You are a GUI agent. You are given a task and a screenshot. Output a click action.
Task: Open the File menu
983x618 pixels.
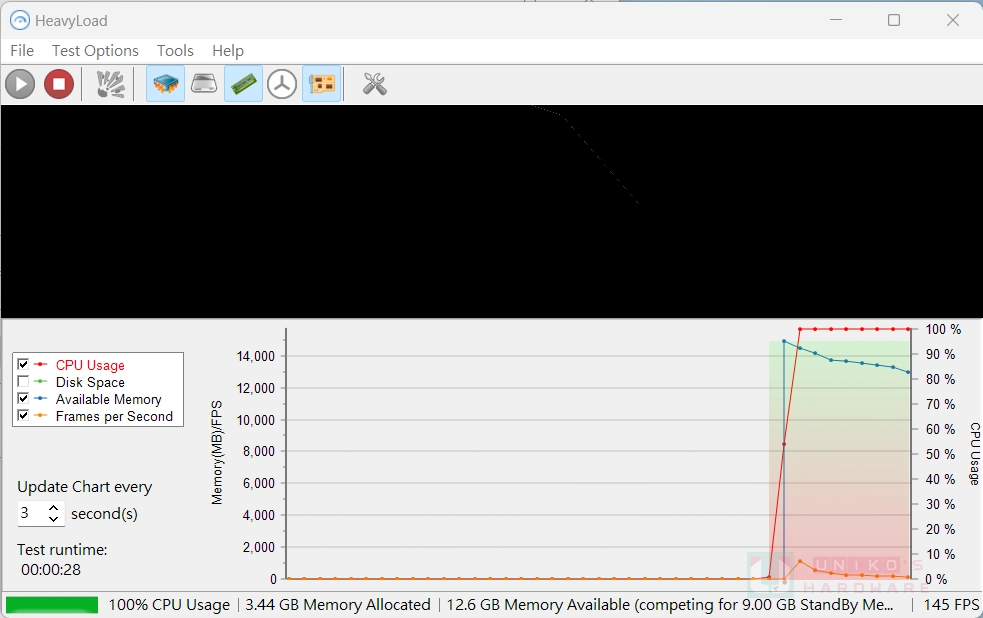(22, 51)
